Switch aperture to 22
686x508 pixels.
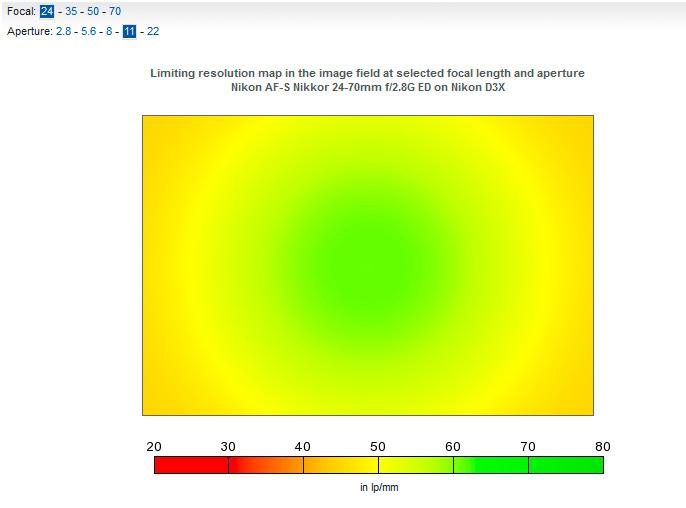tap(153, 32)
